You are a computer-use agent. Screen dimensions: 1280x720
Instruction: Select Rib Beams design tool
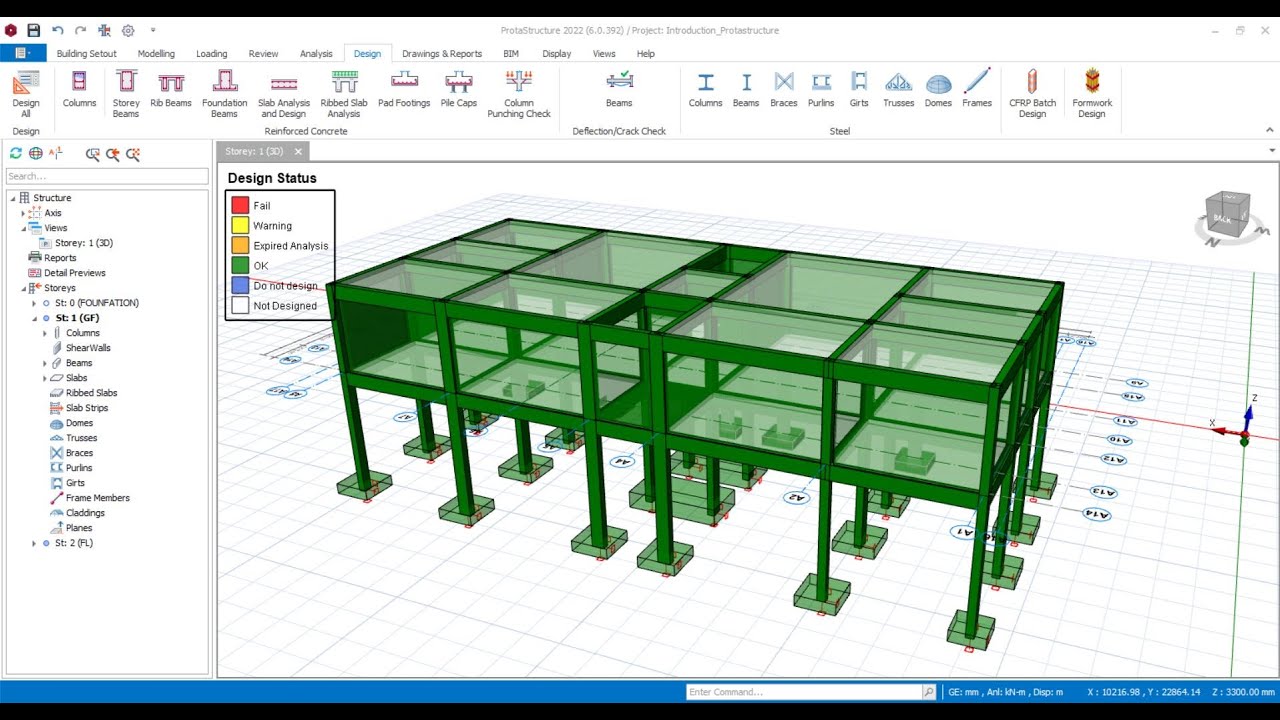tap(171, 89)
